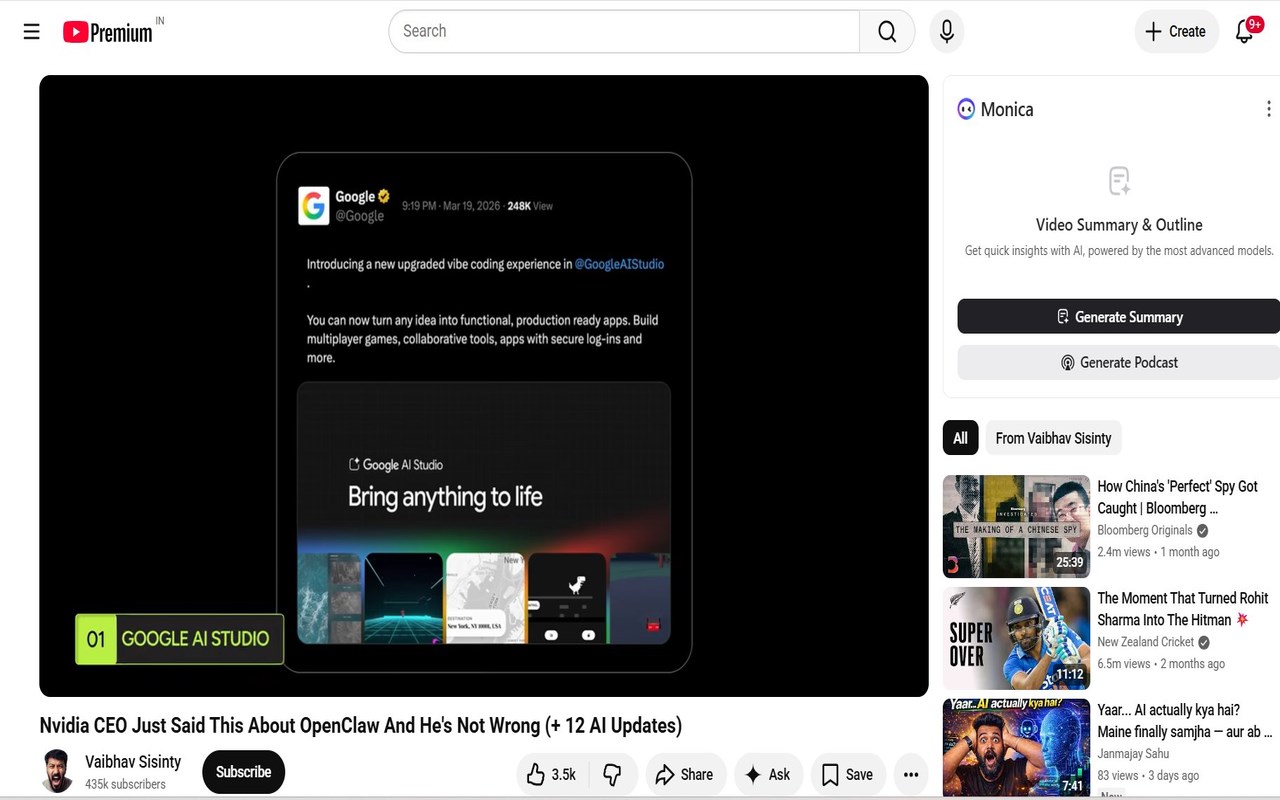Open the Rohit Sharma Super Over thumbnail
Viewport: 1280px width, 800px height.
click(x=1016, y=638)
